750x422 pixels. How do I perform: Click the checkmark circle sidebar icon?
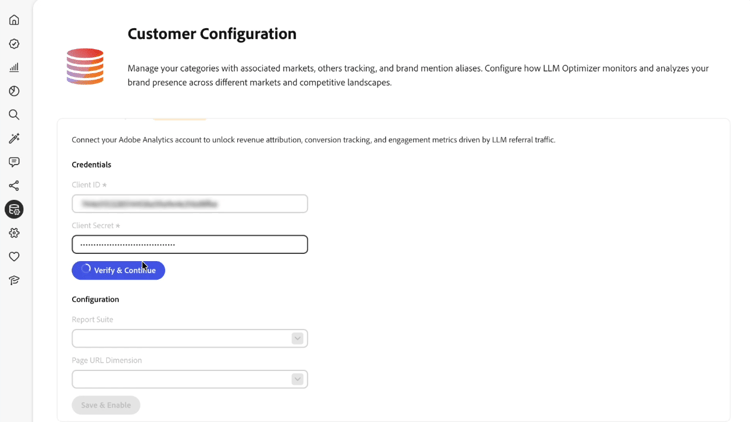tap(14, 44)
